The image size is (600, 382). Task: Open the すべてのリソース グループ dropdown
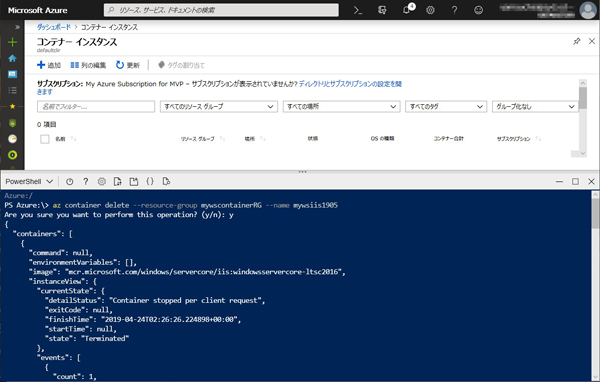pyautogui.click(x=219, y=106)
